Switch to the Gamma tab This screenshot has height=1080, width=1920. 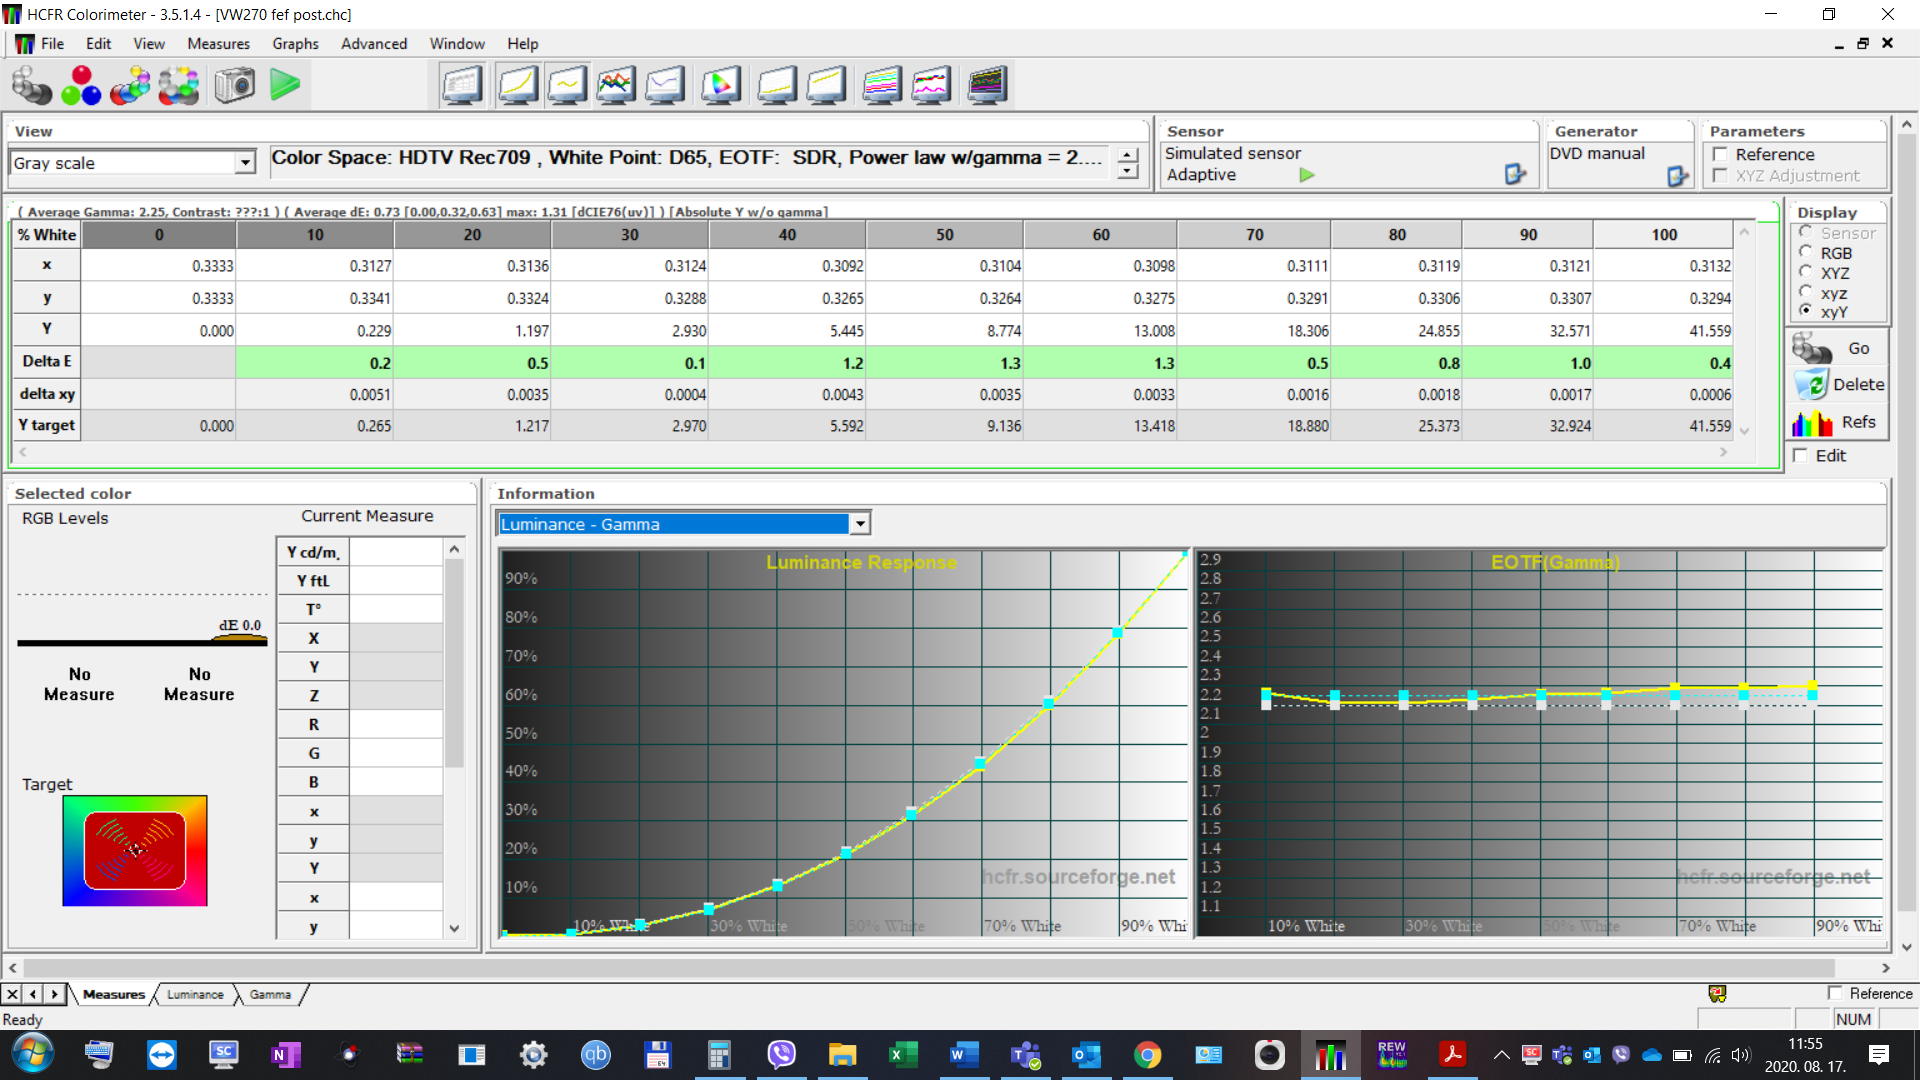pos(270,994)
